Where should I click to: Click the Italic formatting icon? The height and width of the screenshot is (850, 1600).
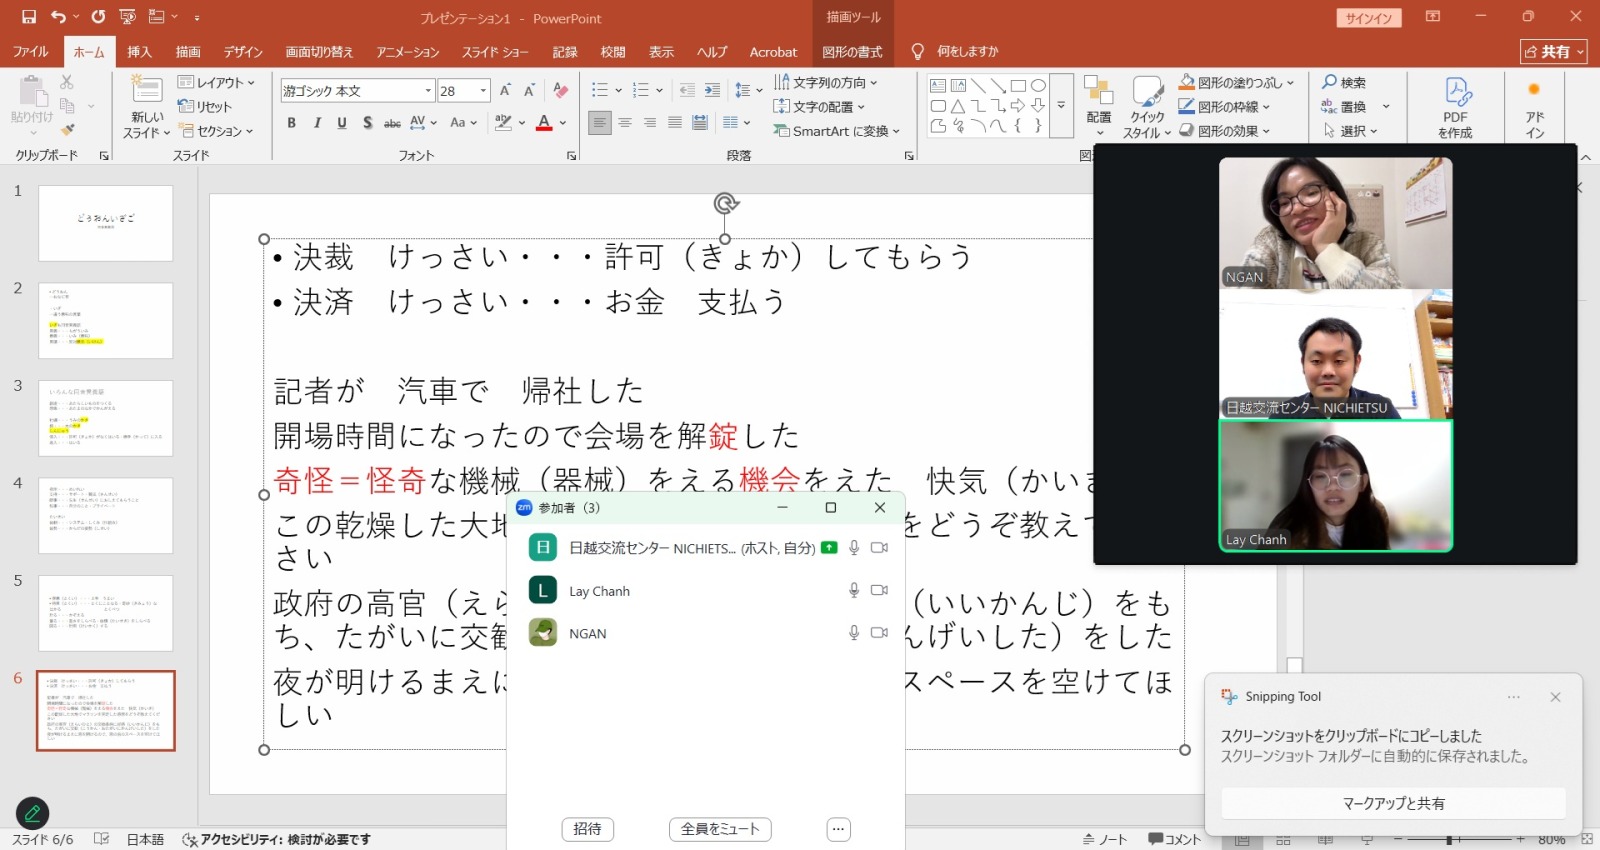click(317, 122)
